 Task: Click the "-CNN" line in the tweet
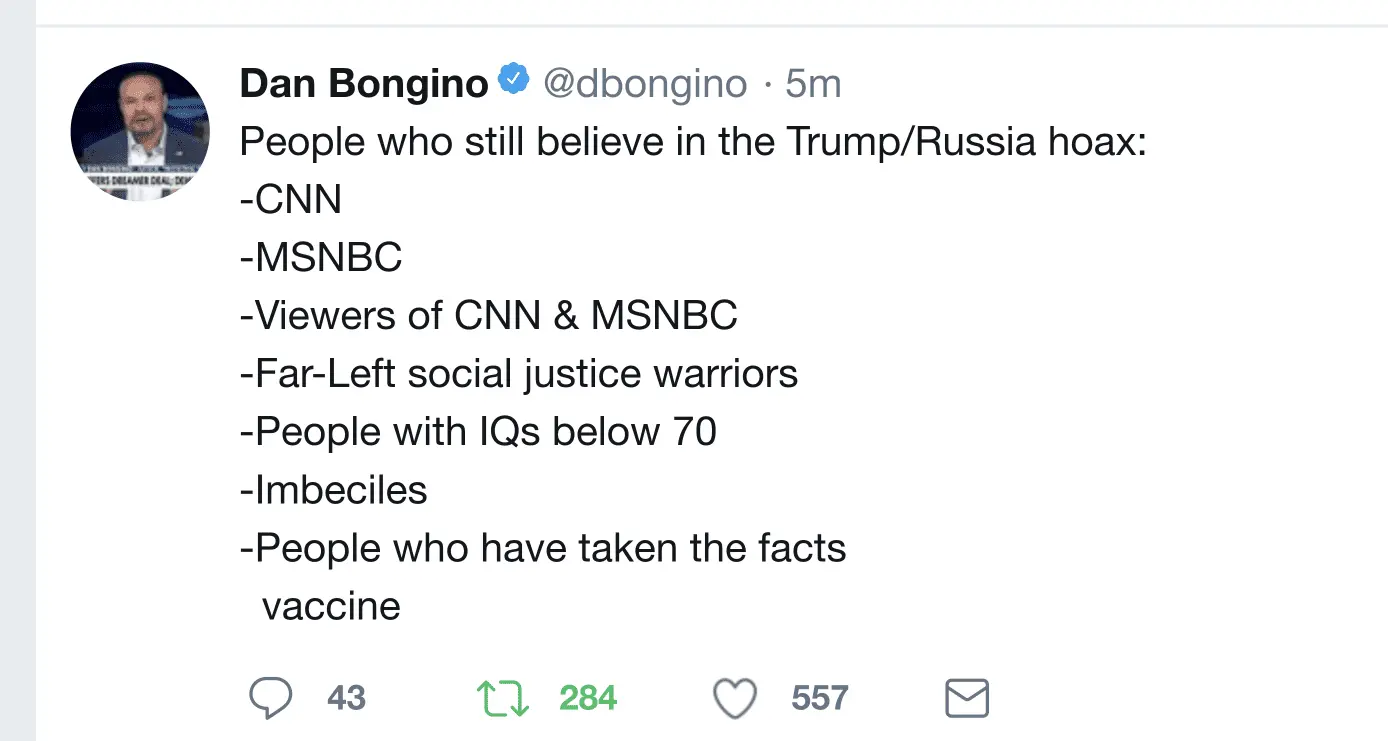click(x=291, y=200)
